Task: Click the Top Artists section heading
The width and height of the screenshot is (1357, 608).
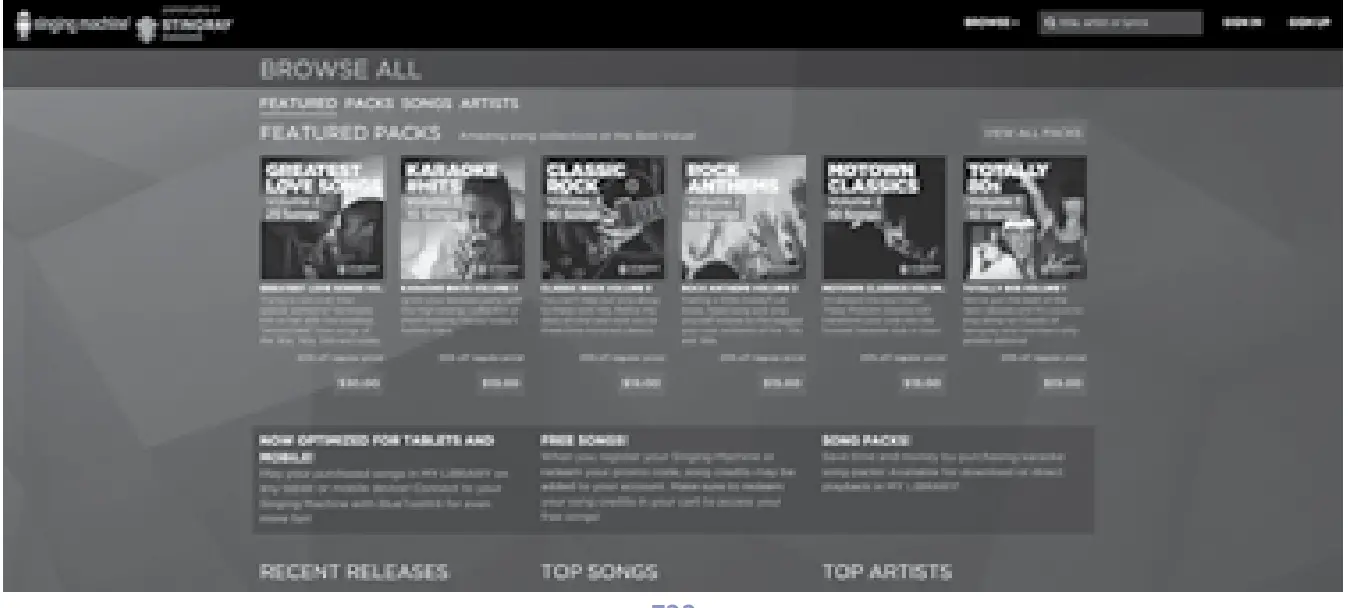Action: click(887, 572)
